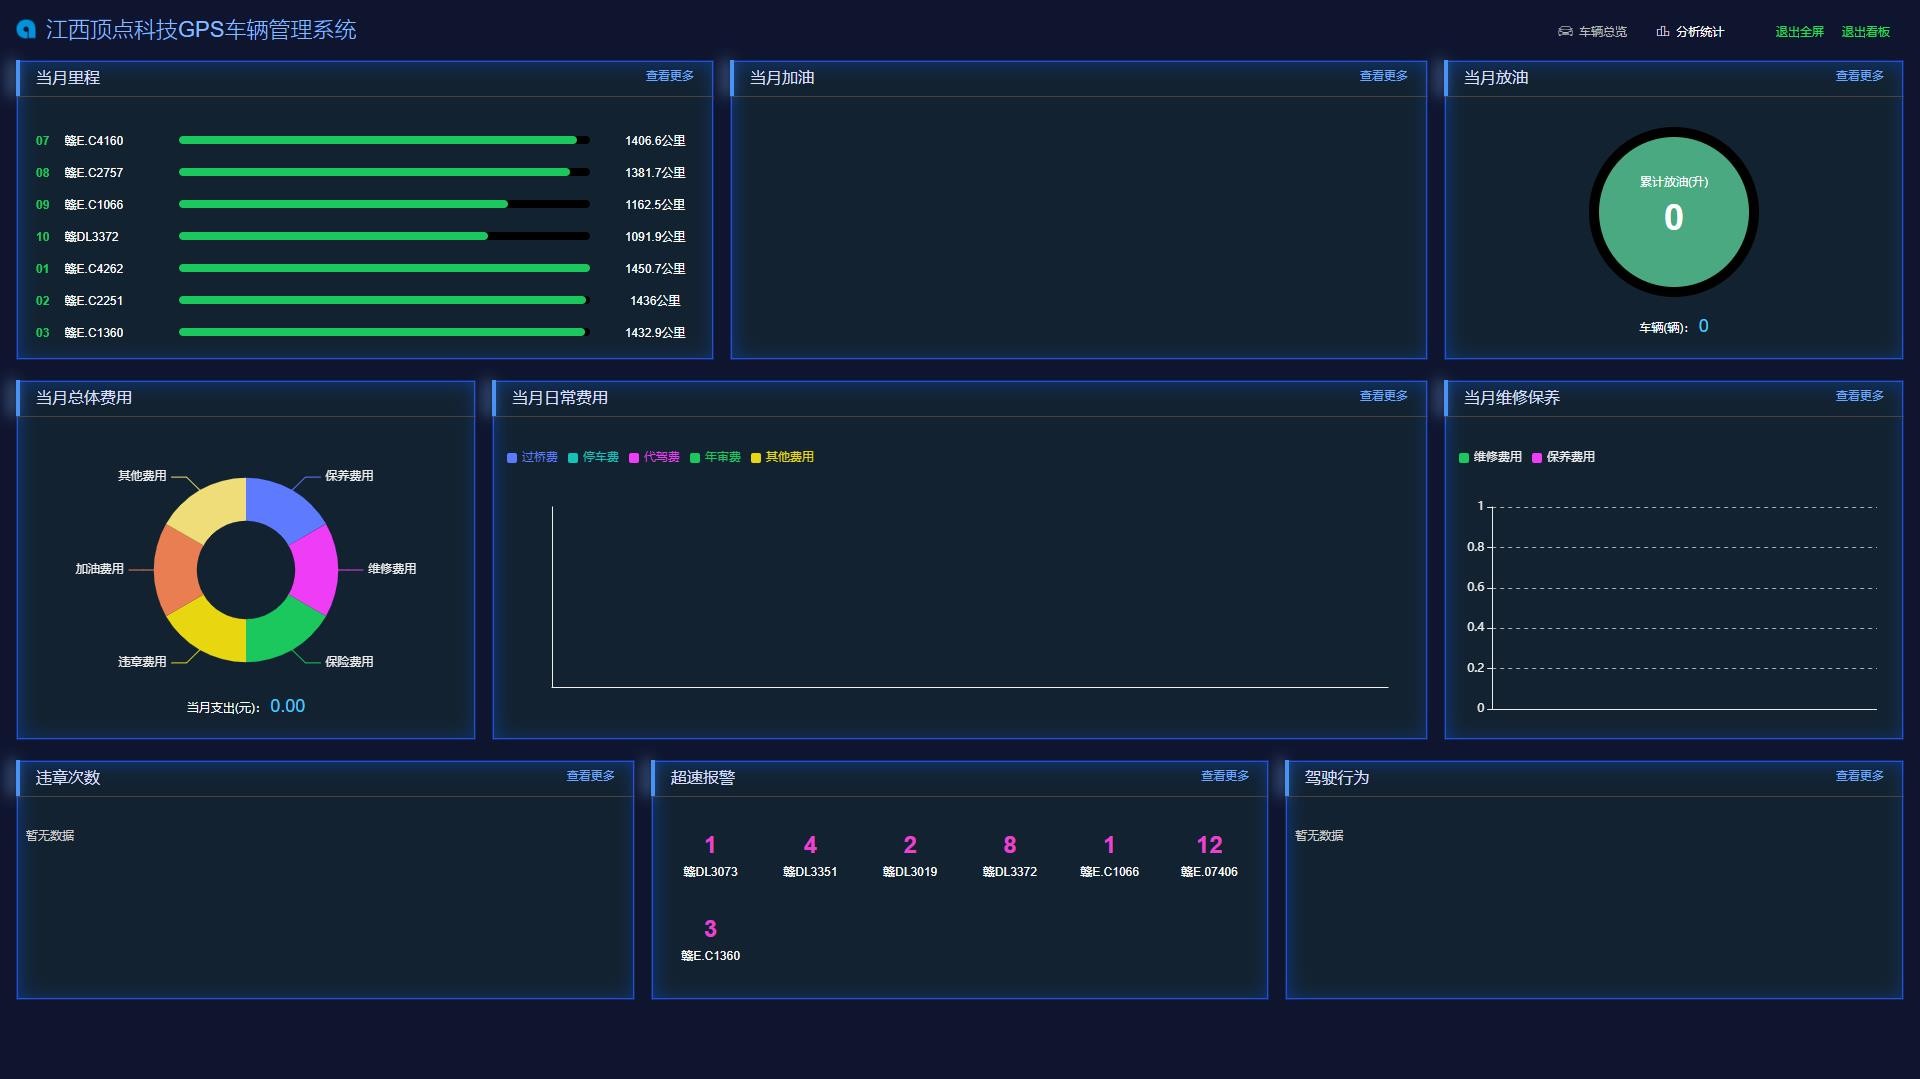The height and width of the screenshot is (1079, 1920).
Task: Click the 退出看板 button
Action: [x=1865, y=32]
